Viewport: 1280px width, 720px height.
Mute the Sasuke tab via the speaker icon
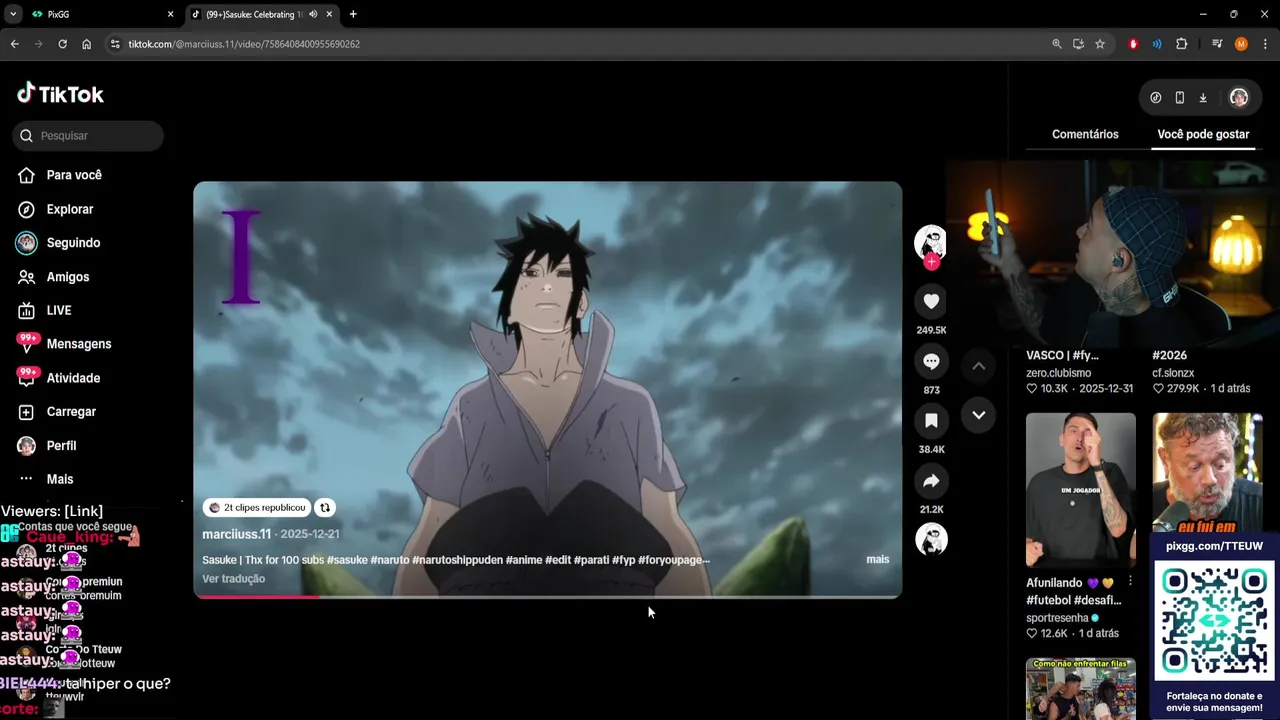pos(313,14)
